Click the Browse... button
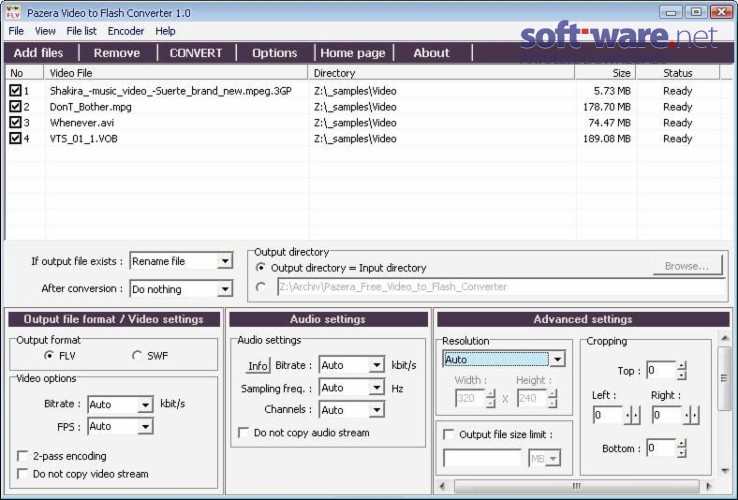738x500 pixels. pyautogui.click(x=687, y=266)
